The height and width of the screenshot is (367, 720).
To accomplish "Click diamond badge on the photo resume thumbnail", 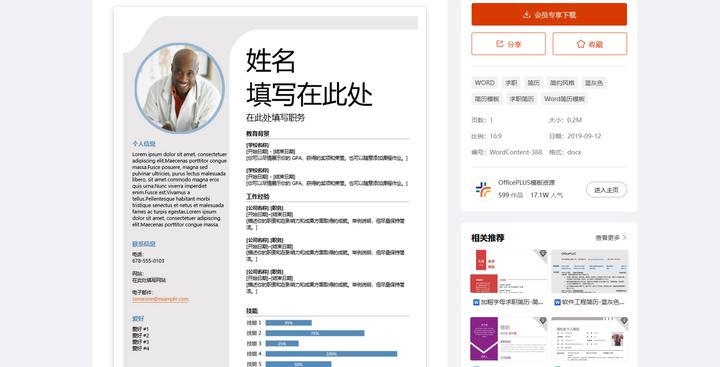I will coord(624,321).
